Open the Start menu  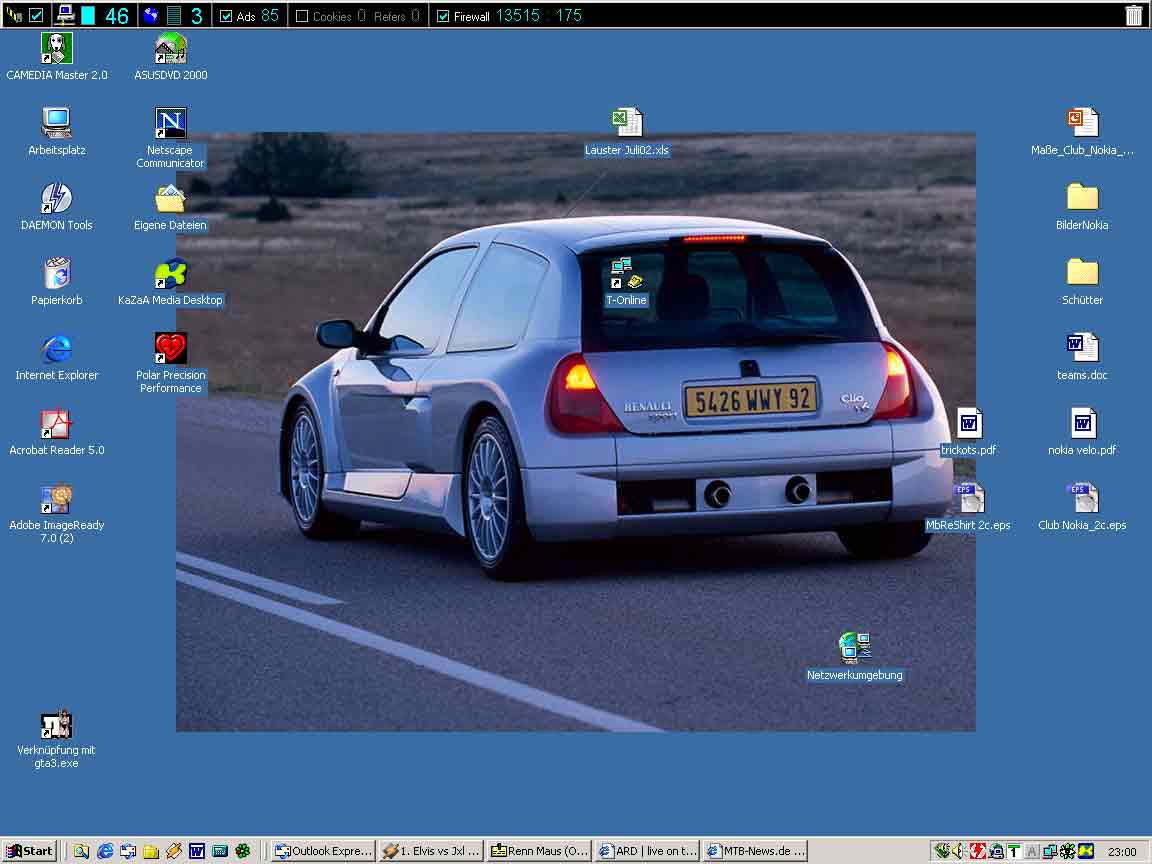(x=30, y=851)
